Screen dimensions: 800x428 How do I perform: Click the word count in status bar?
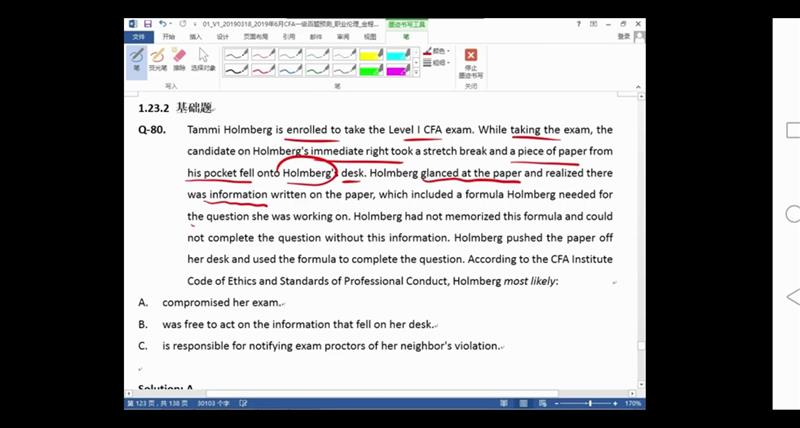point(215,404)
